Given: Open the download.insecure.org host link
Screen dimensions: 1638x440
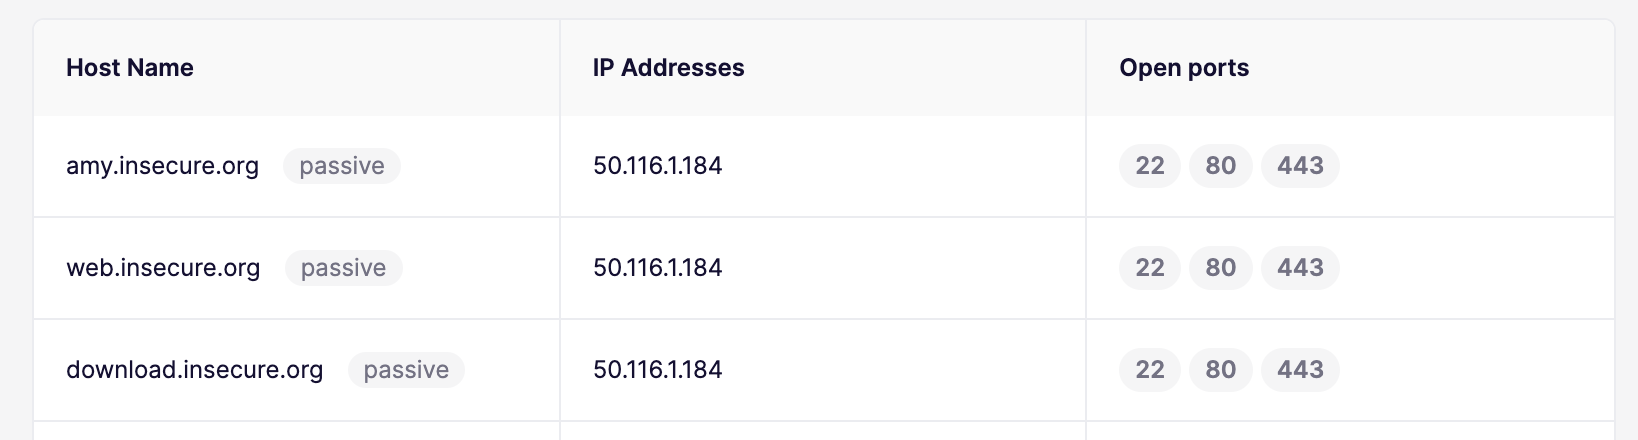Looking at the screenshot, I should pyautogui.click(x=194, y=370).
